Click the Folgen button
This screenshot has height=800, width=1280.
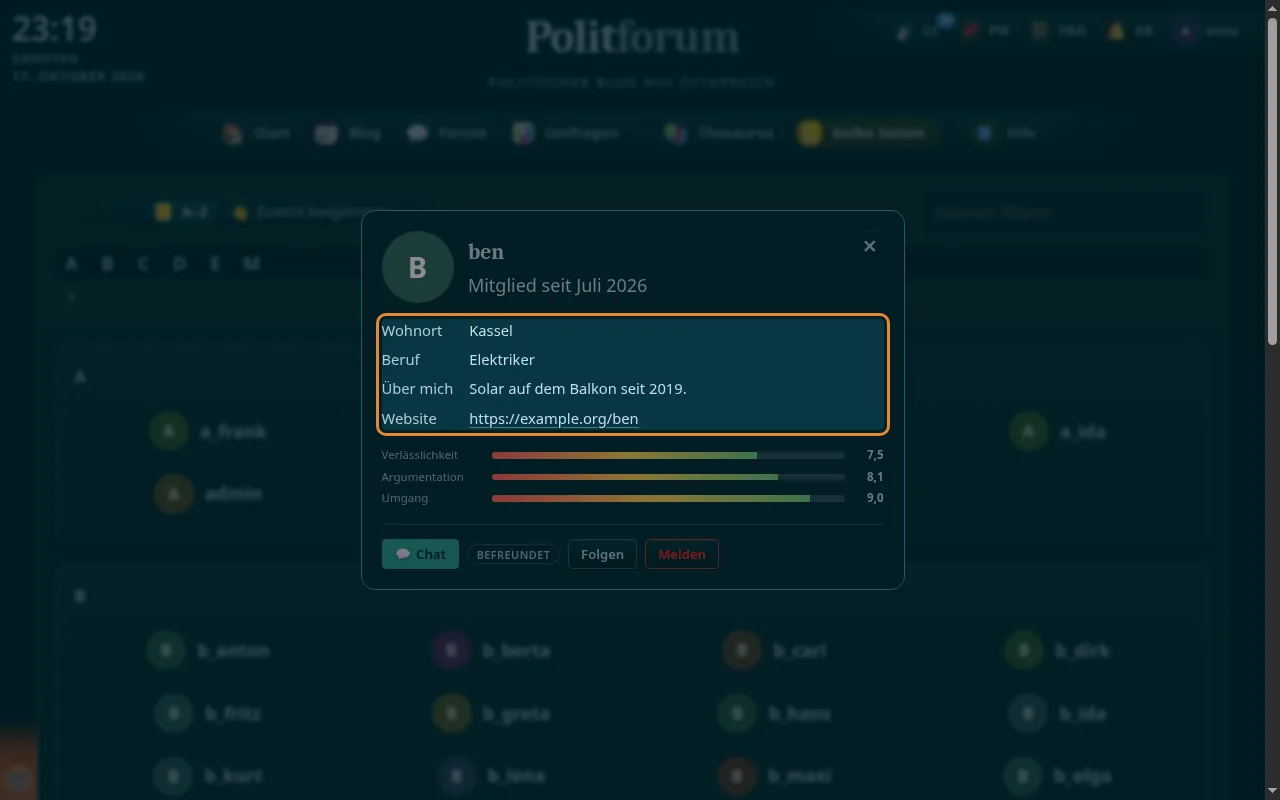602,554
